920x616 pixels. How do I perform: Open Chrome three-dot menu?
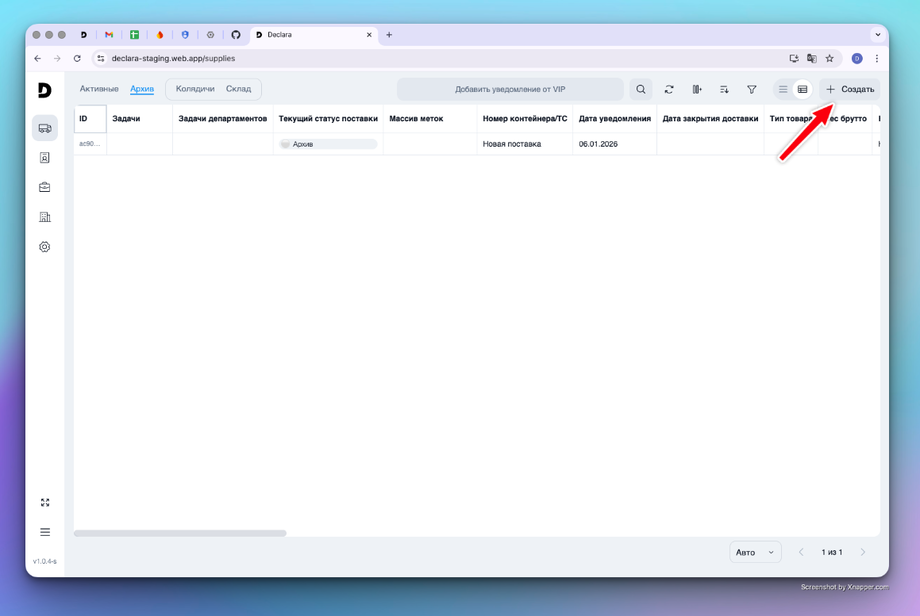point(877,58)
